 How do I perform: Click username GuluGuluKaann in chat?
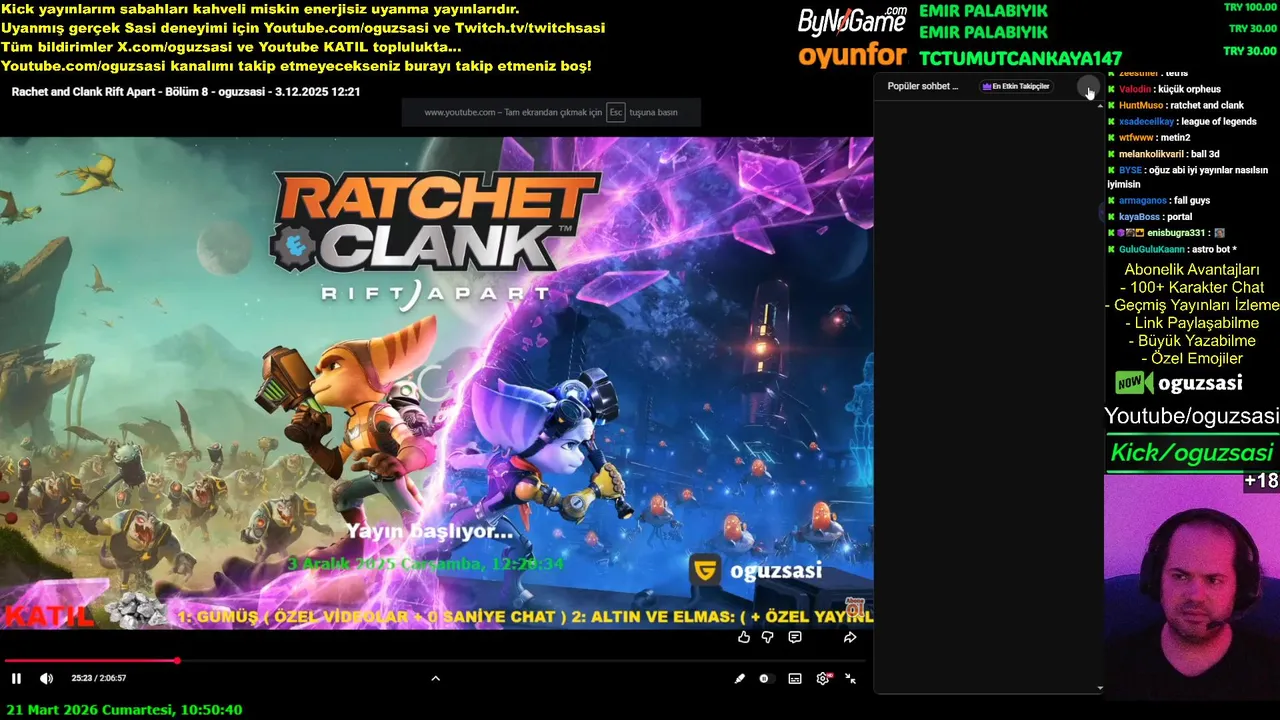point(1152,249)
